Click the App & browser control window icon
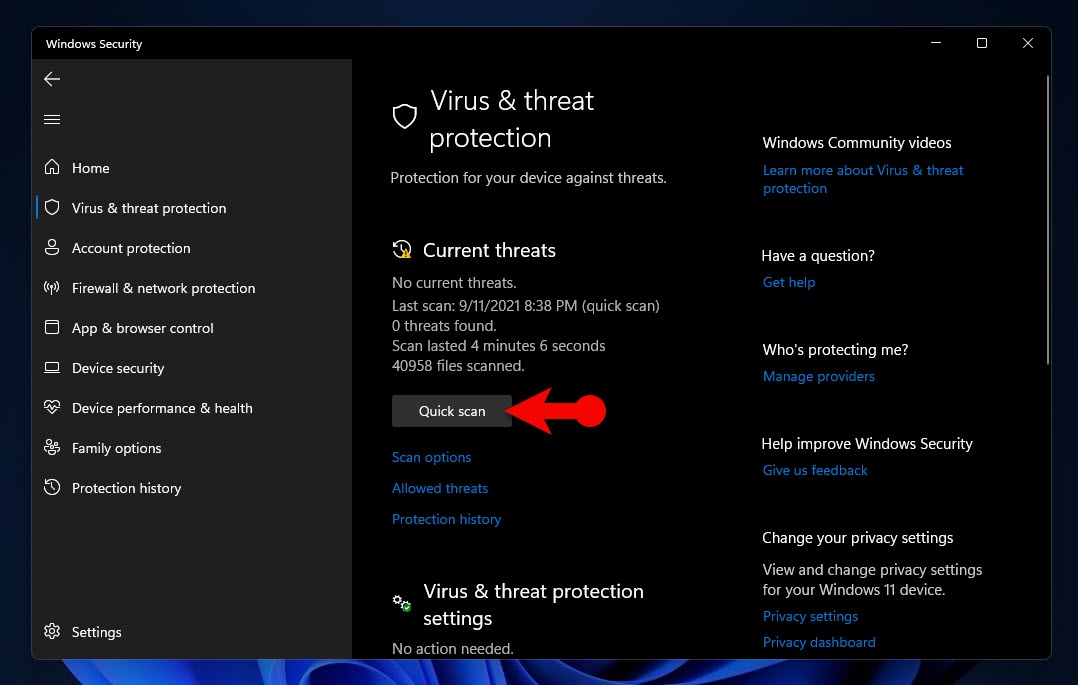This screenshot has width=1078, height=685. [x=52, y=327]
